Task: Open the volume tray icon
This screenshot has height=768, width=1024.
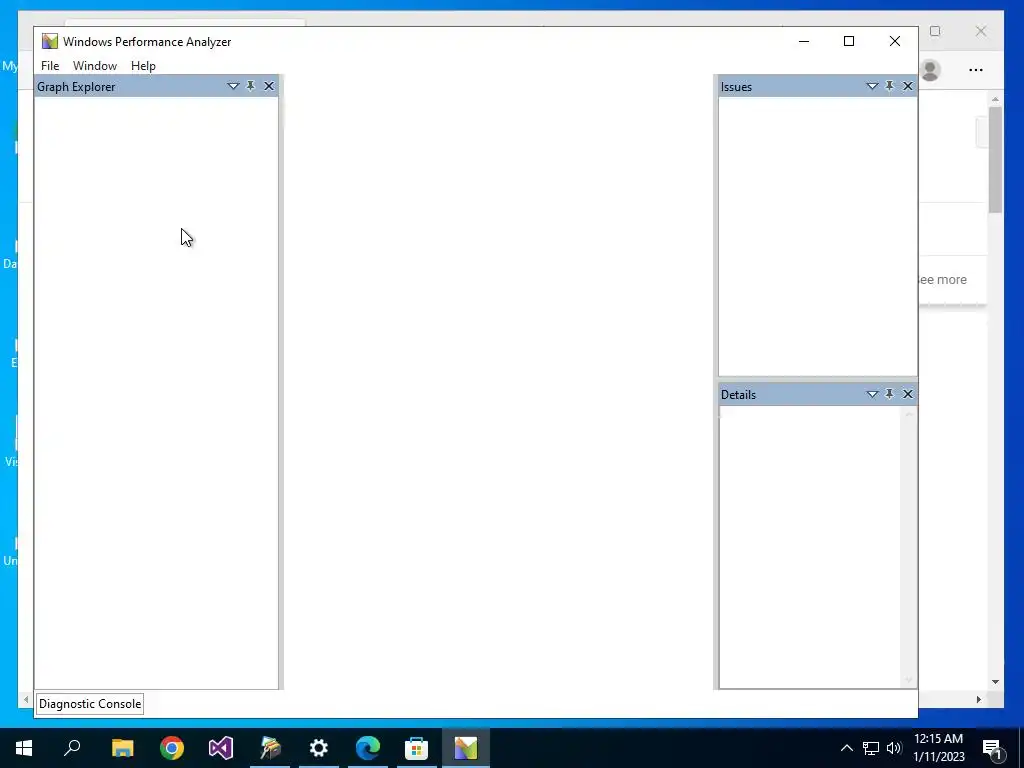Action: click(894, 748)
